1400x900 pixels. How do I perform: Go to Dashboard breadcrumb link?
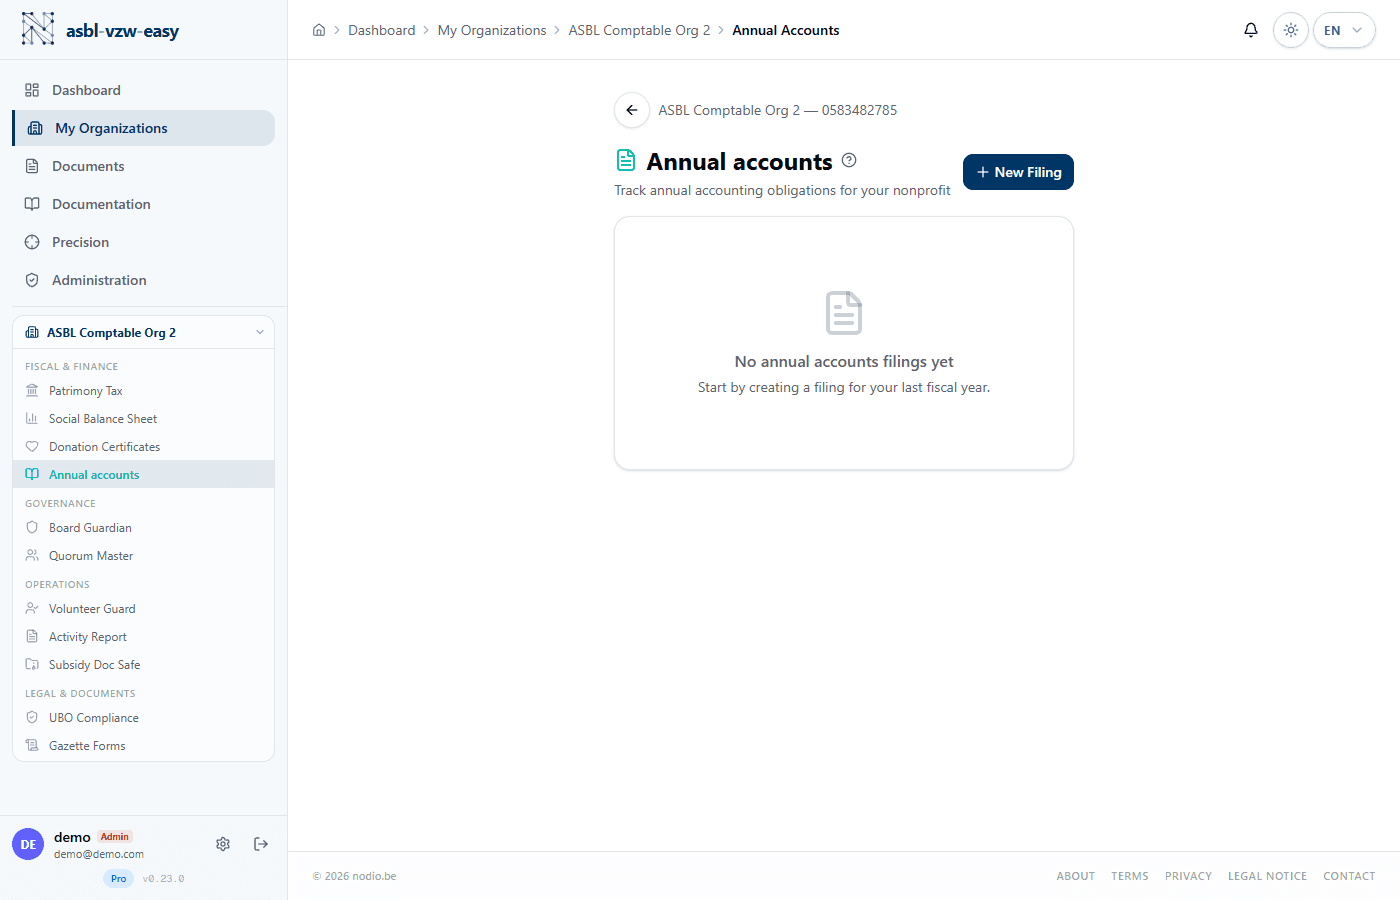coord(382,30)
